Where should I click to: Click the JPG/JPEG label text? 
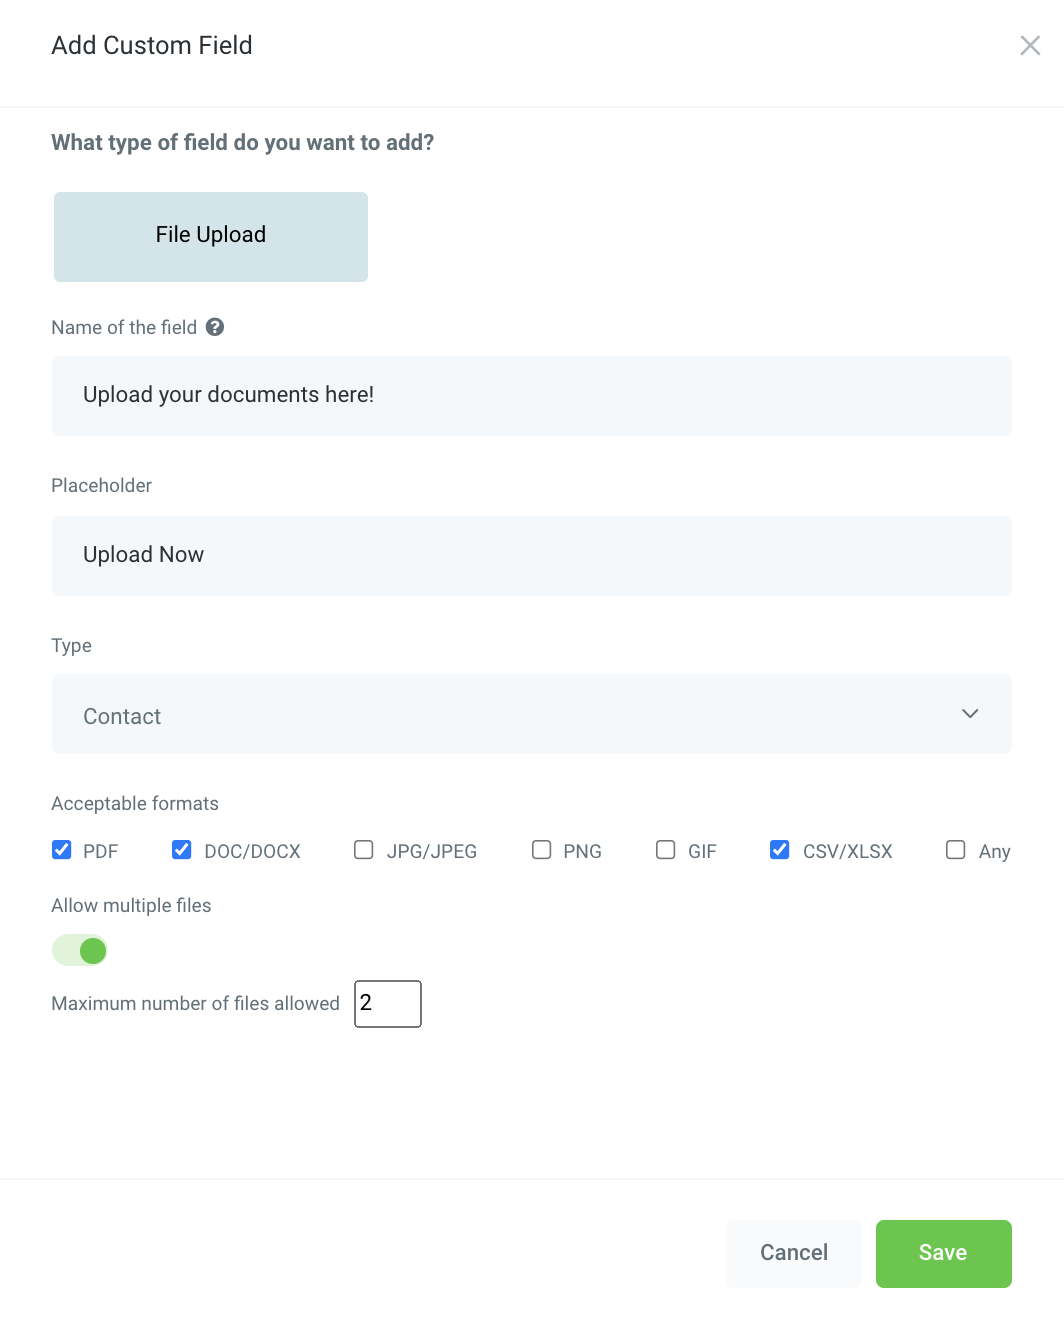[x=432, y=851]
